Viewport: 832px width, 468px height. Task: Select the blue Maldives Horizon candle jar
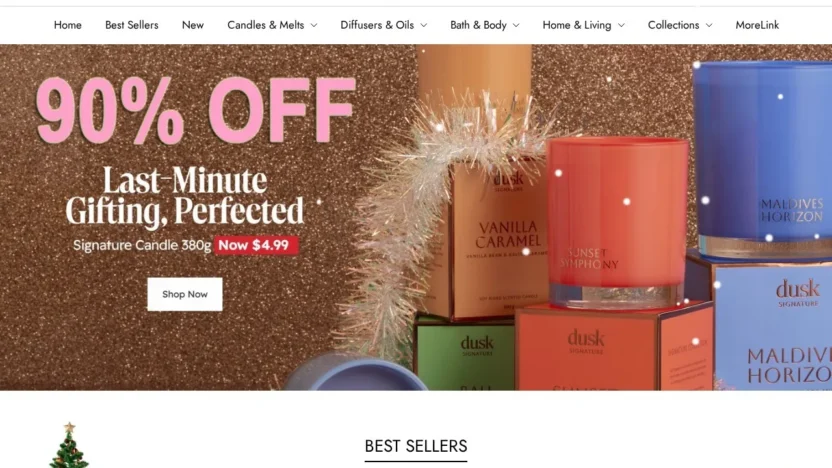tap(763, 159)
